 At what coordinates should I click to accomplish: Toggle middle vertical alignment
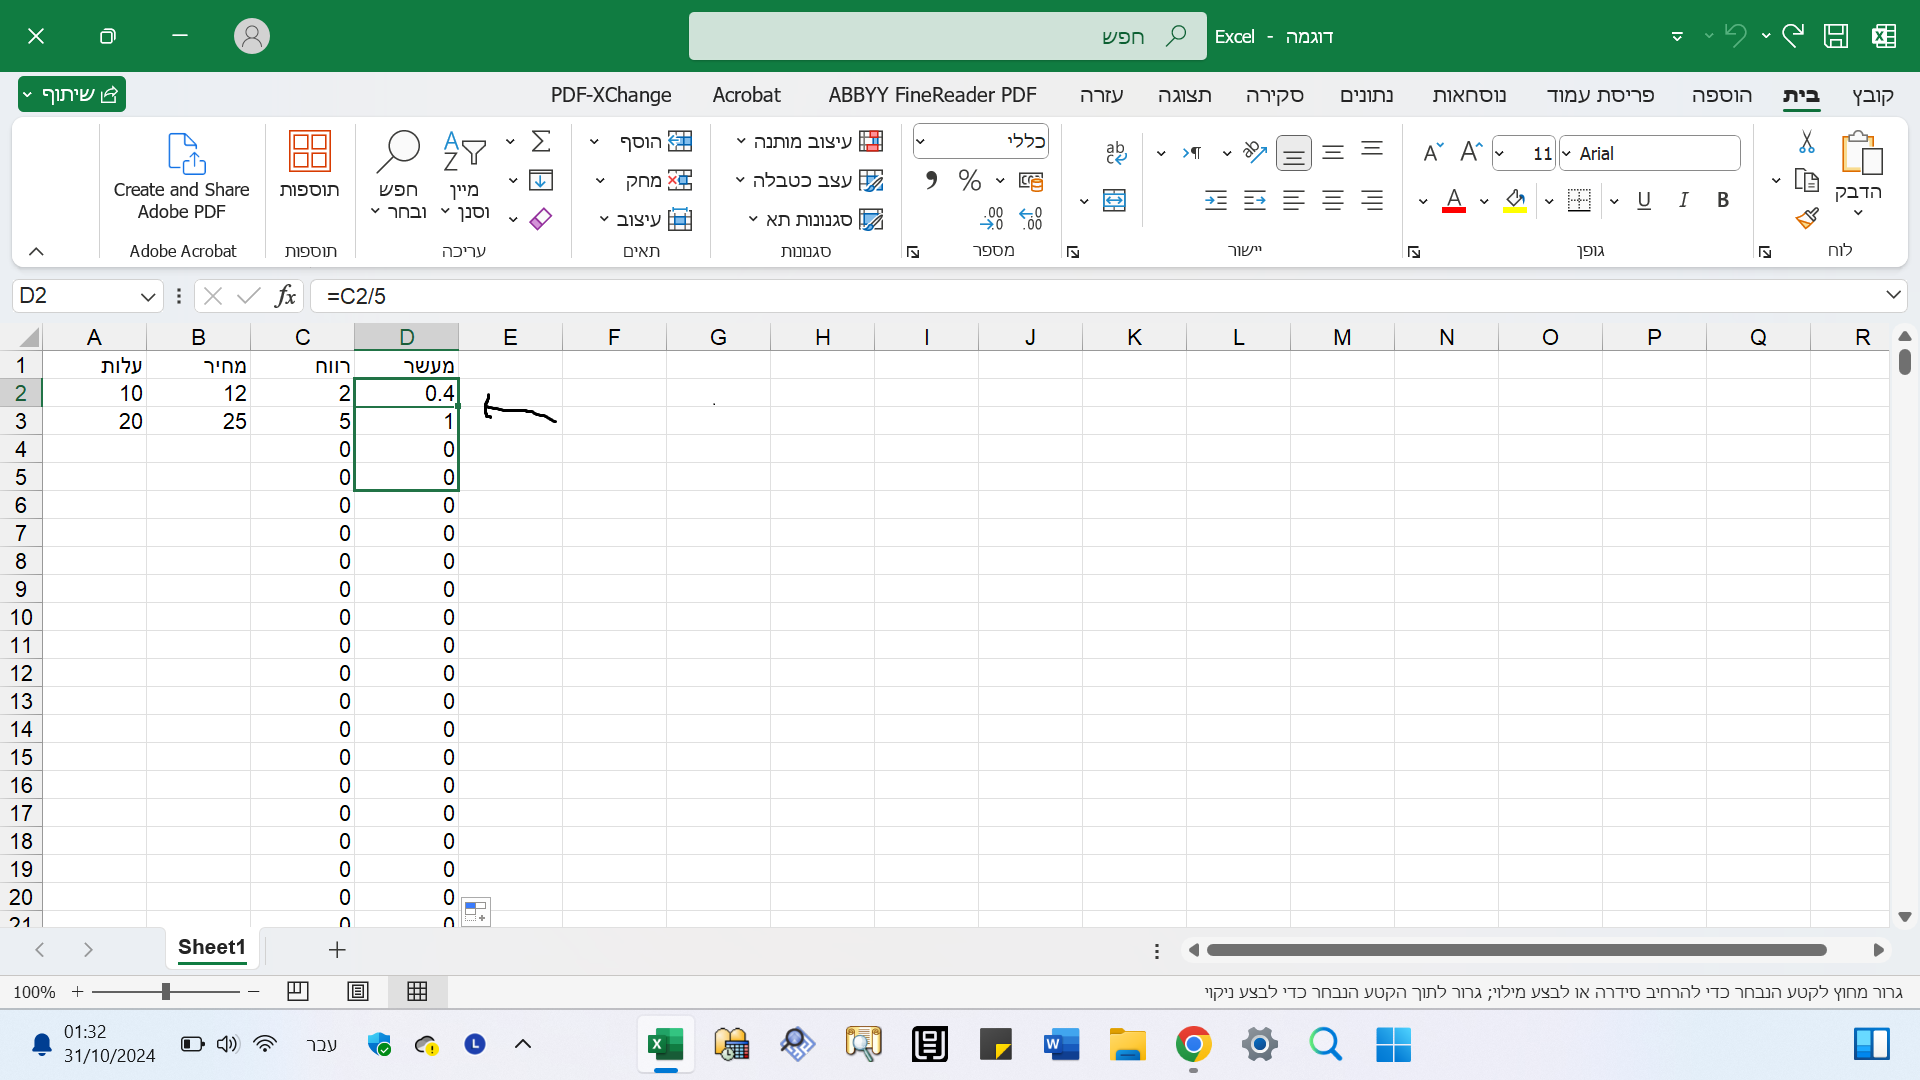(x=1333, y=152)
